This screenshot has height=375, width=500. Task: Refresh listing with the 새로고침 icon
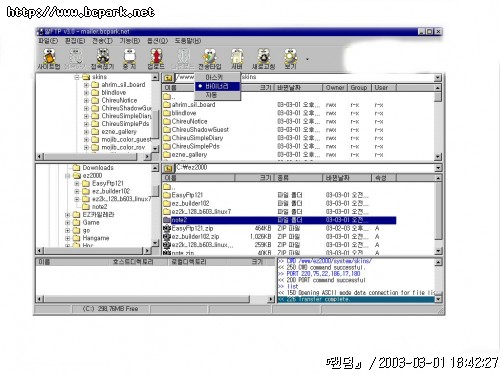(x=263, y=59)
